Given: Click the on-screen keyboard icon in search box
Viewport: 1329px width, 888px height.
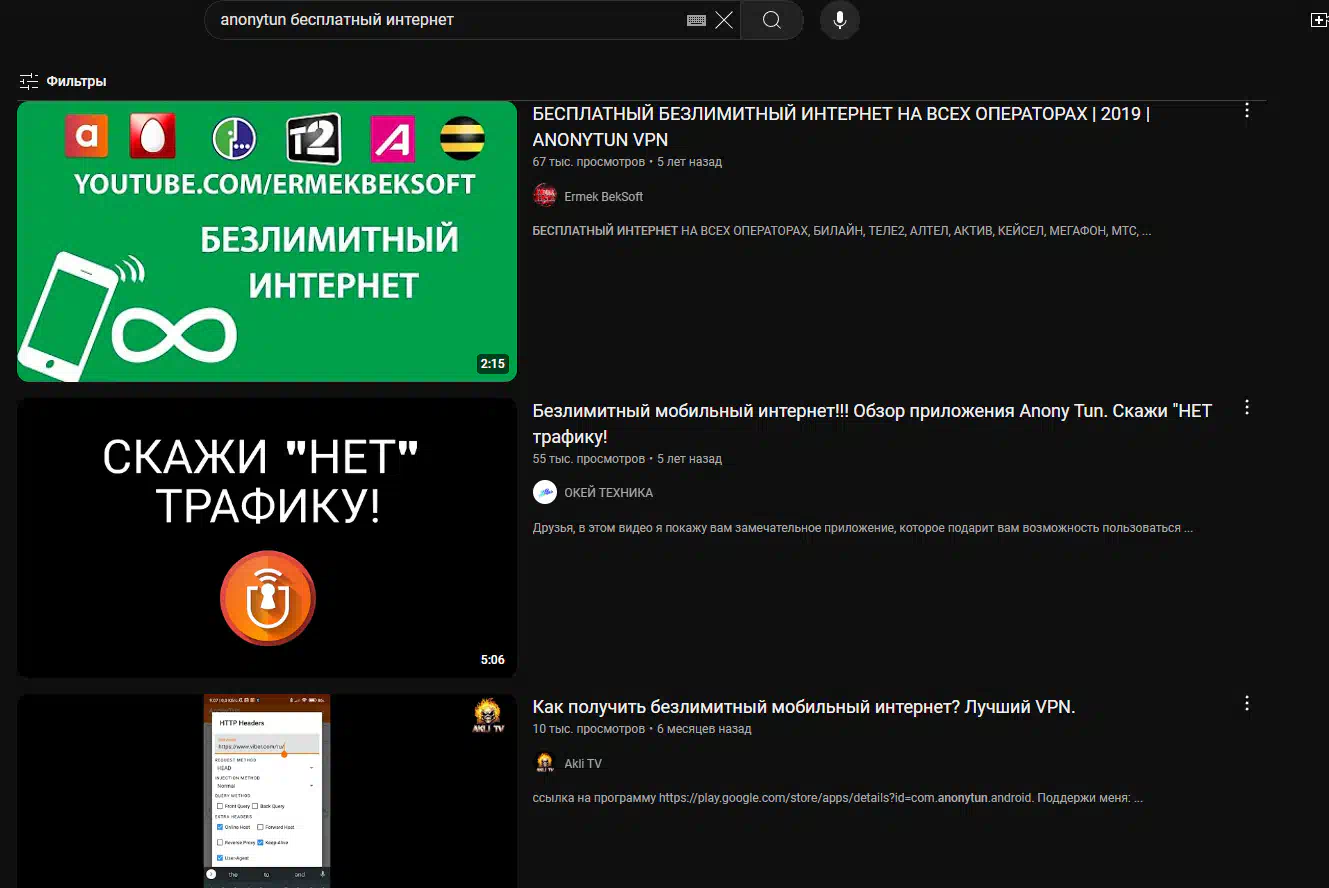Looking at the screenshot, I should pos(697,20).
